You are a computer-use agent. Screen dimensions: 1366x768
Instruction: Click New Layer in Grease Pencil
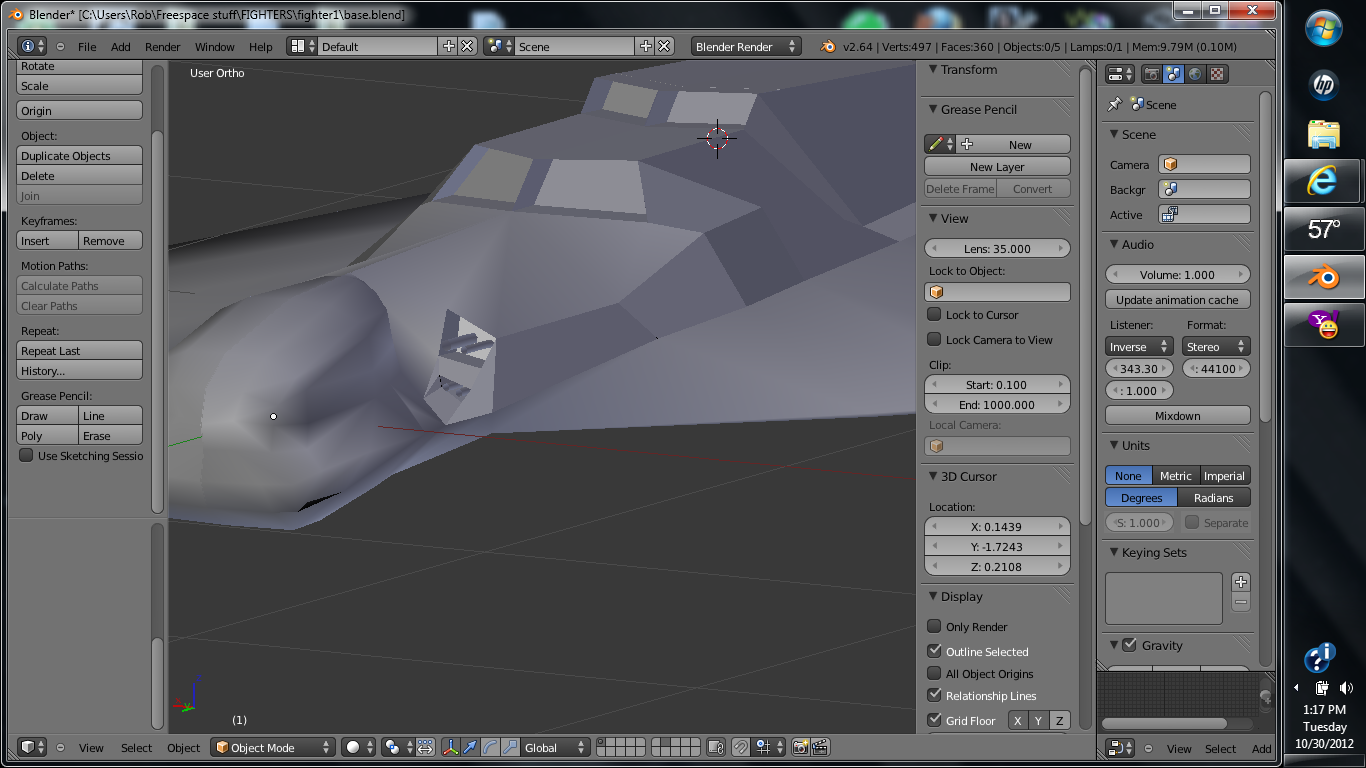click(x=997, y=166)
